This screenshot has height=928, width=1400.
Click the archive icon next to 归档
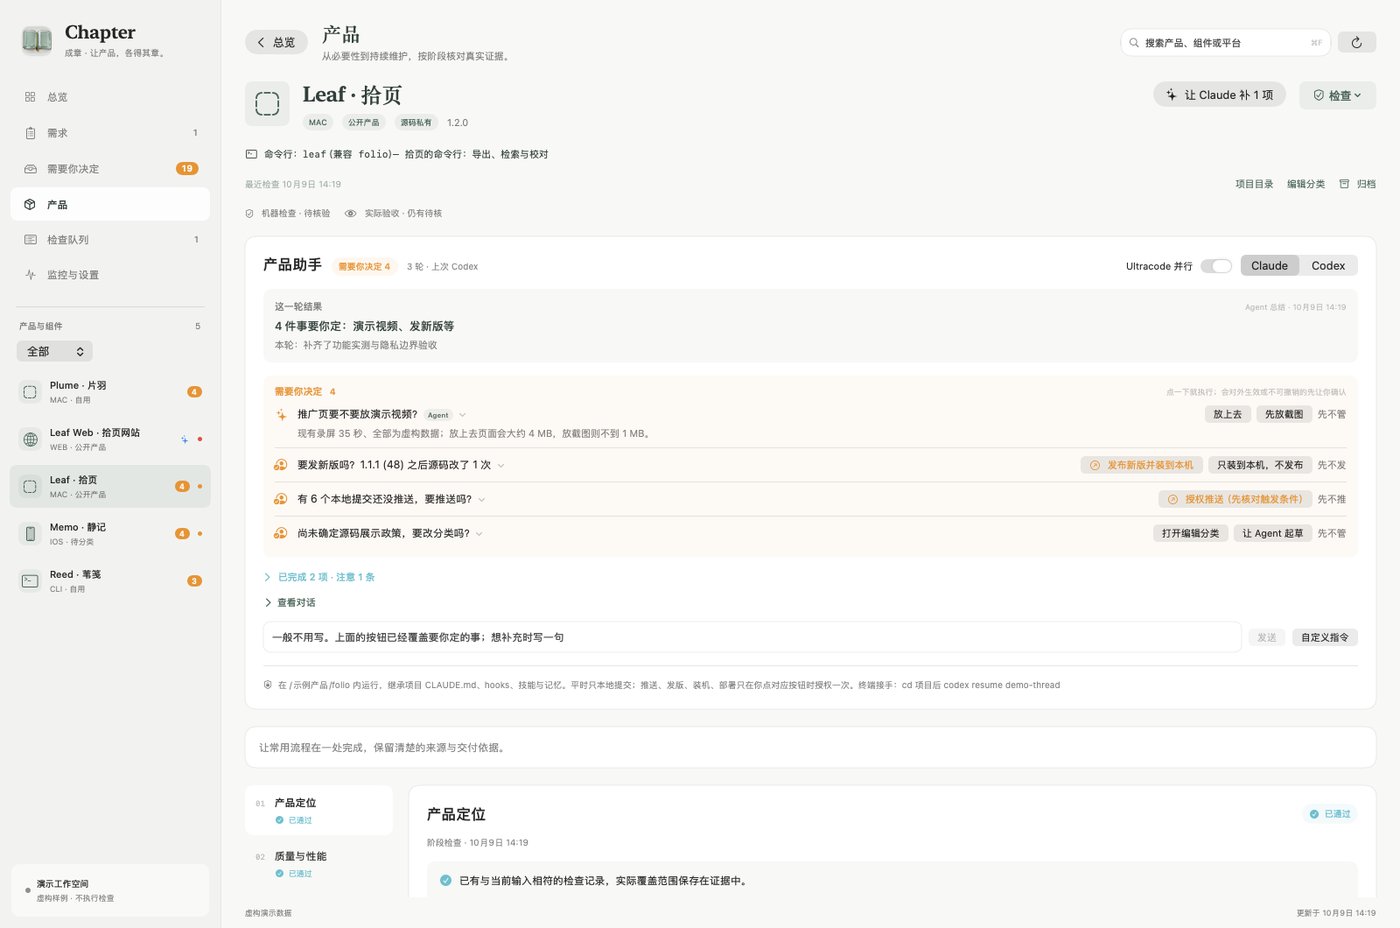click(x=1344, y=184)
